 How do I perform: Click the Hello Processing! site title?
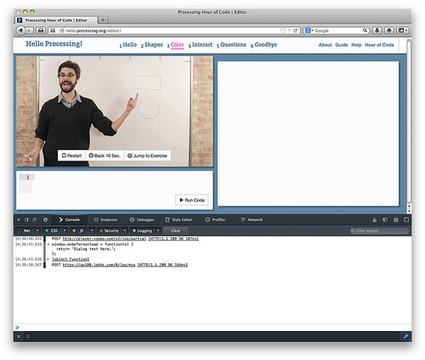tap(54, 44)
